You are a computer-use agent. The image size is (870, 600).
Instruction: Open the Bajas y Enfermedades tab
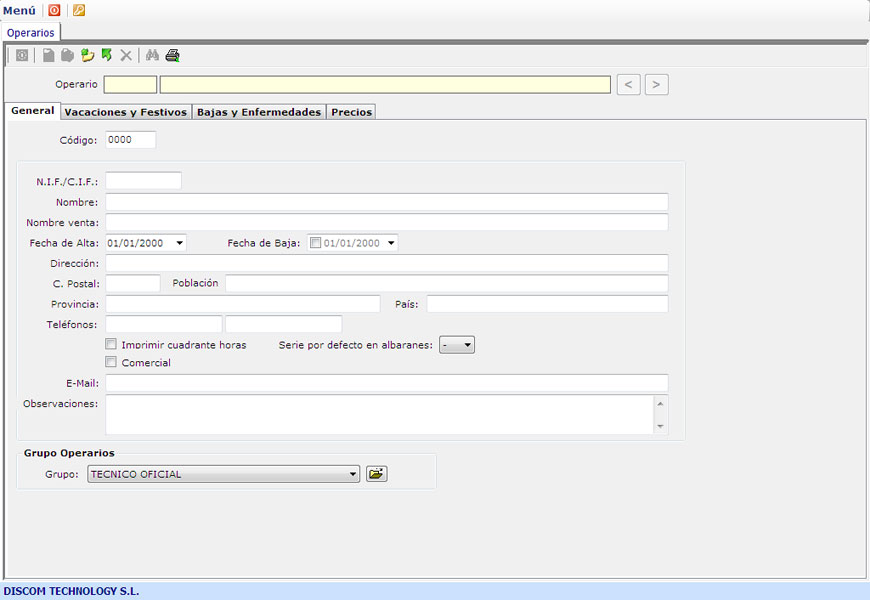click(x=258, y=112)
